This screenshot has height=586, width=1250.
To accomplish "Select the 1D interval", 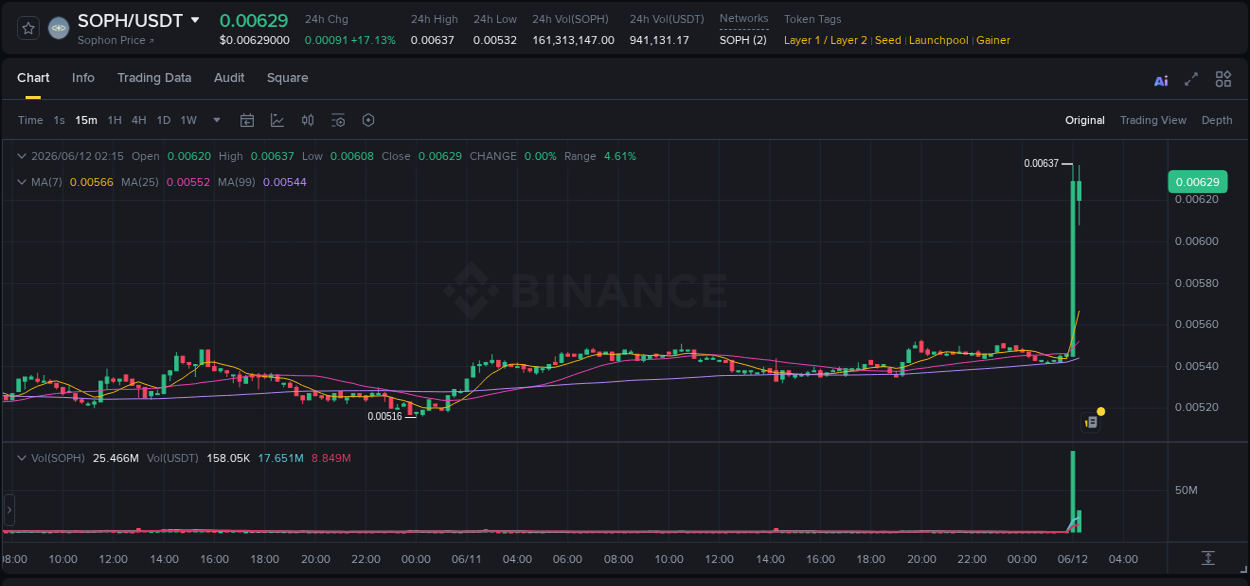I will [163, 120].
